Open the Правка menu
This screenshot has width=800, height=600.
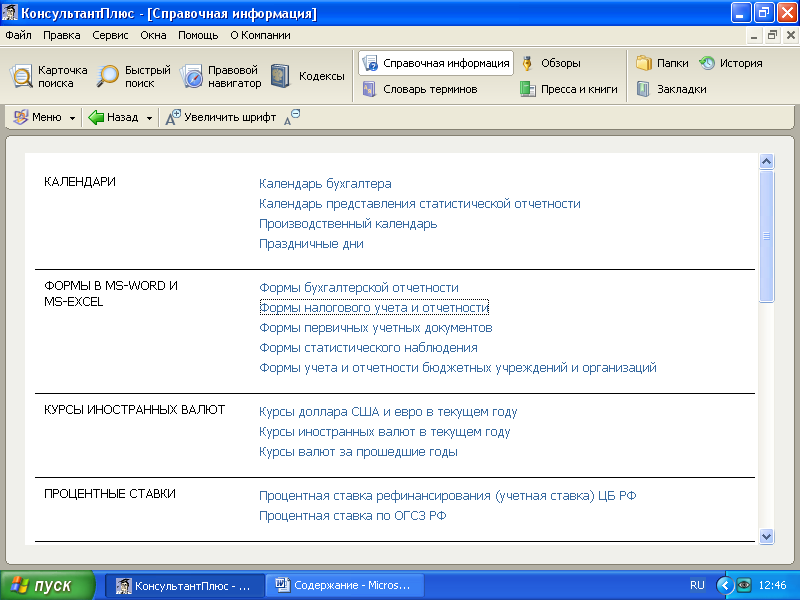[x=61, y=35]
